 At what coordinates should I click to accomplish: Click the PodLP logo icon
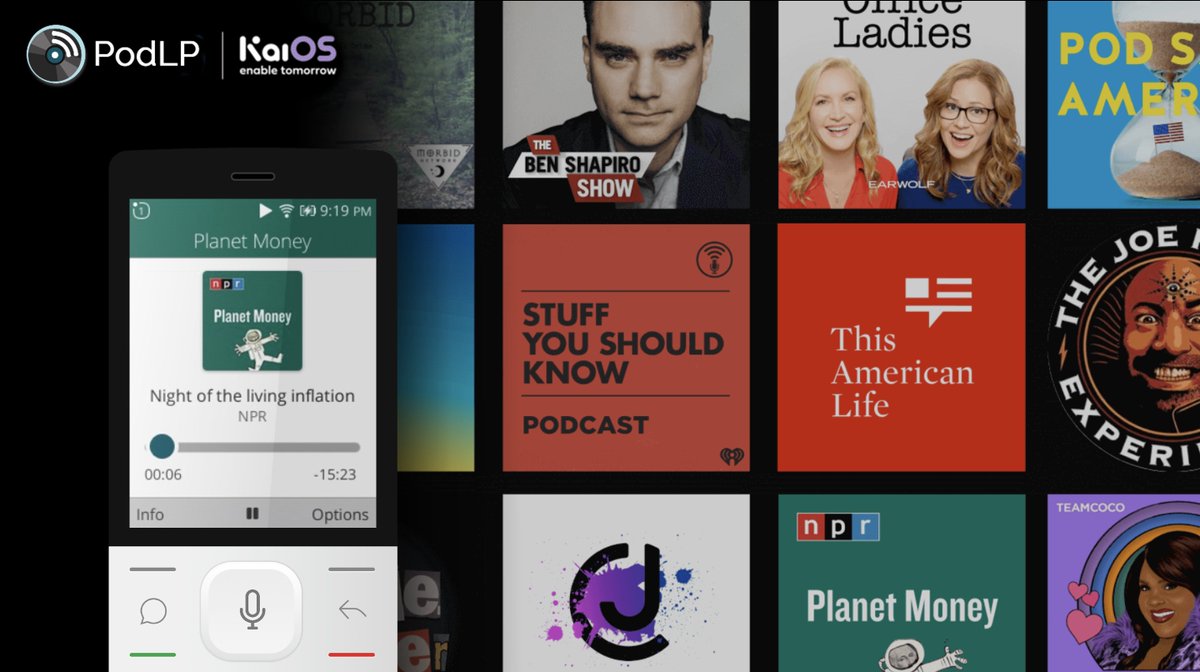(x=56, y=52)
